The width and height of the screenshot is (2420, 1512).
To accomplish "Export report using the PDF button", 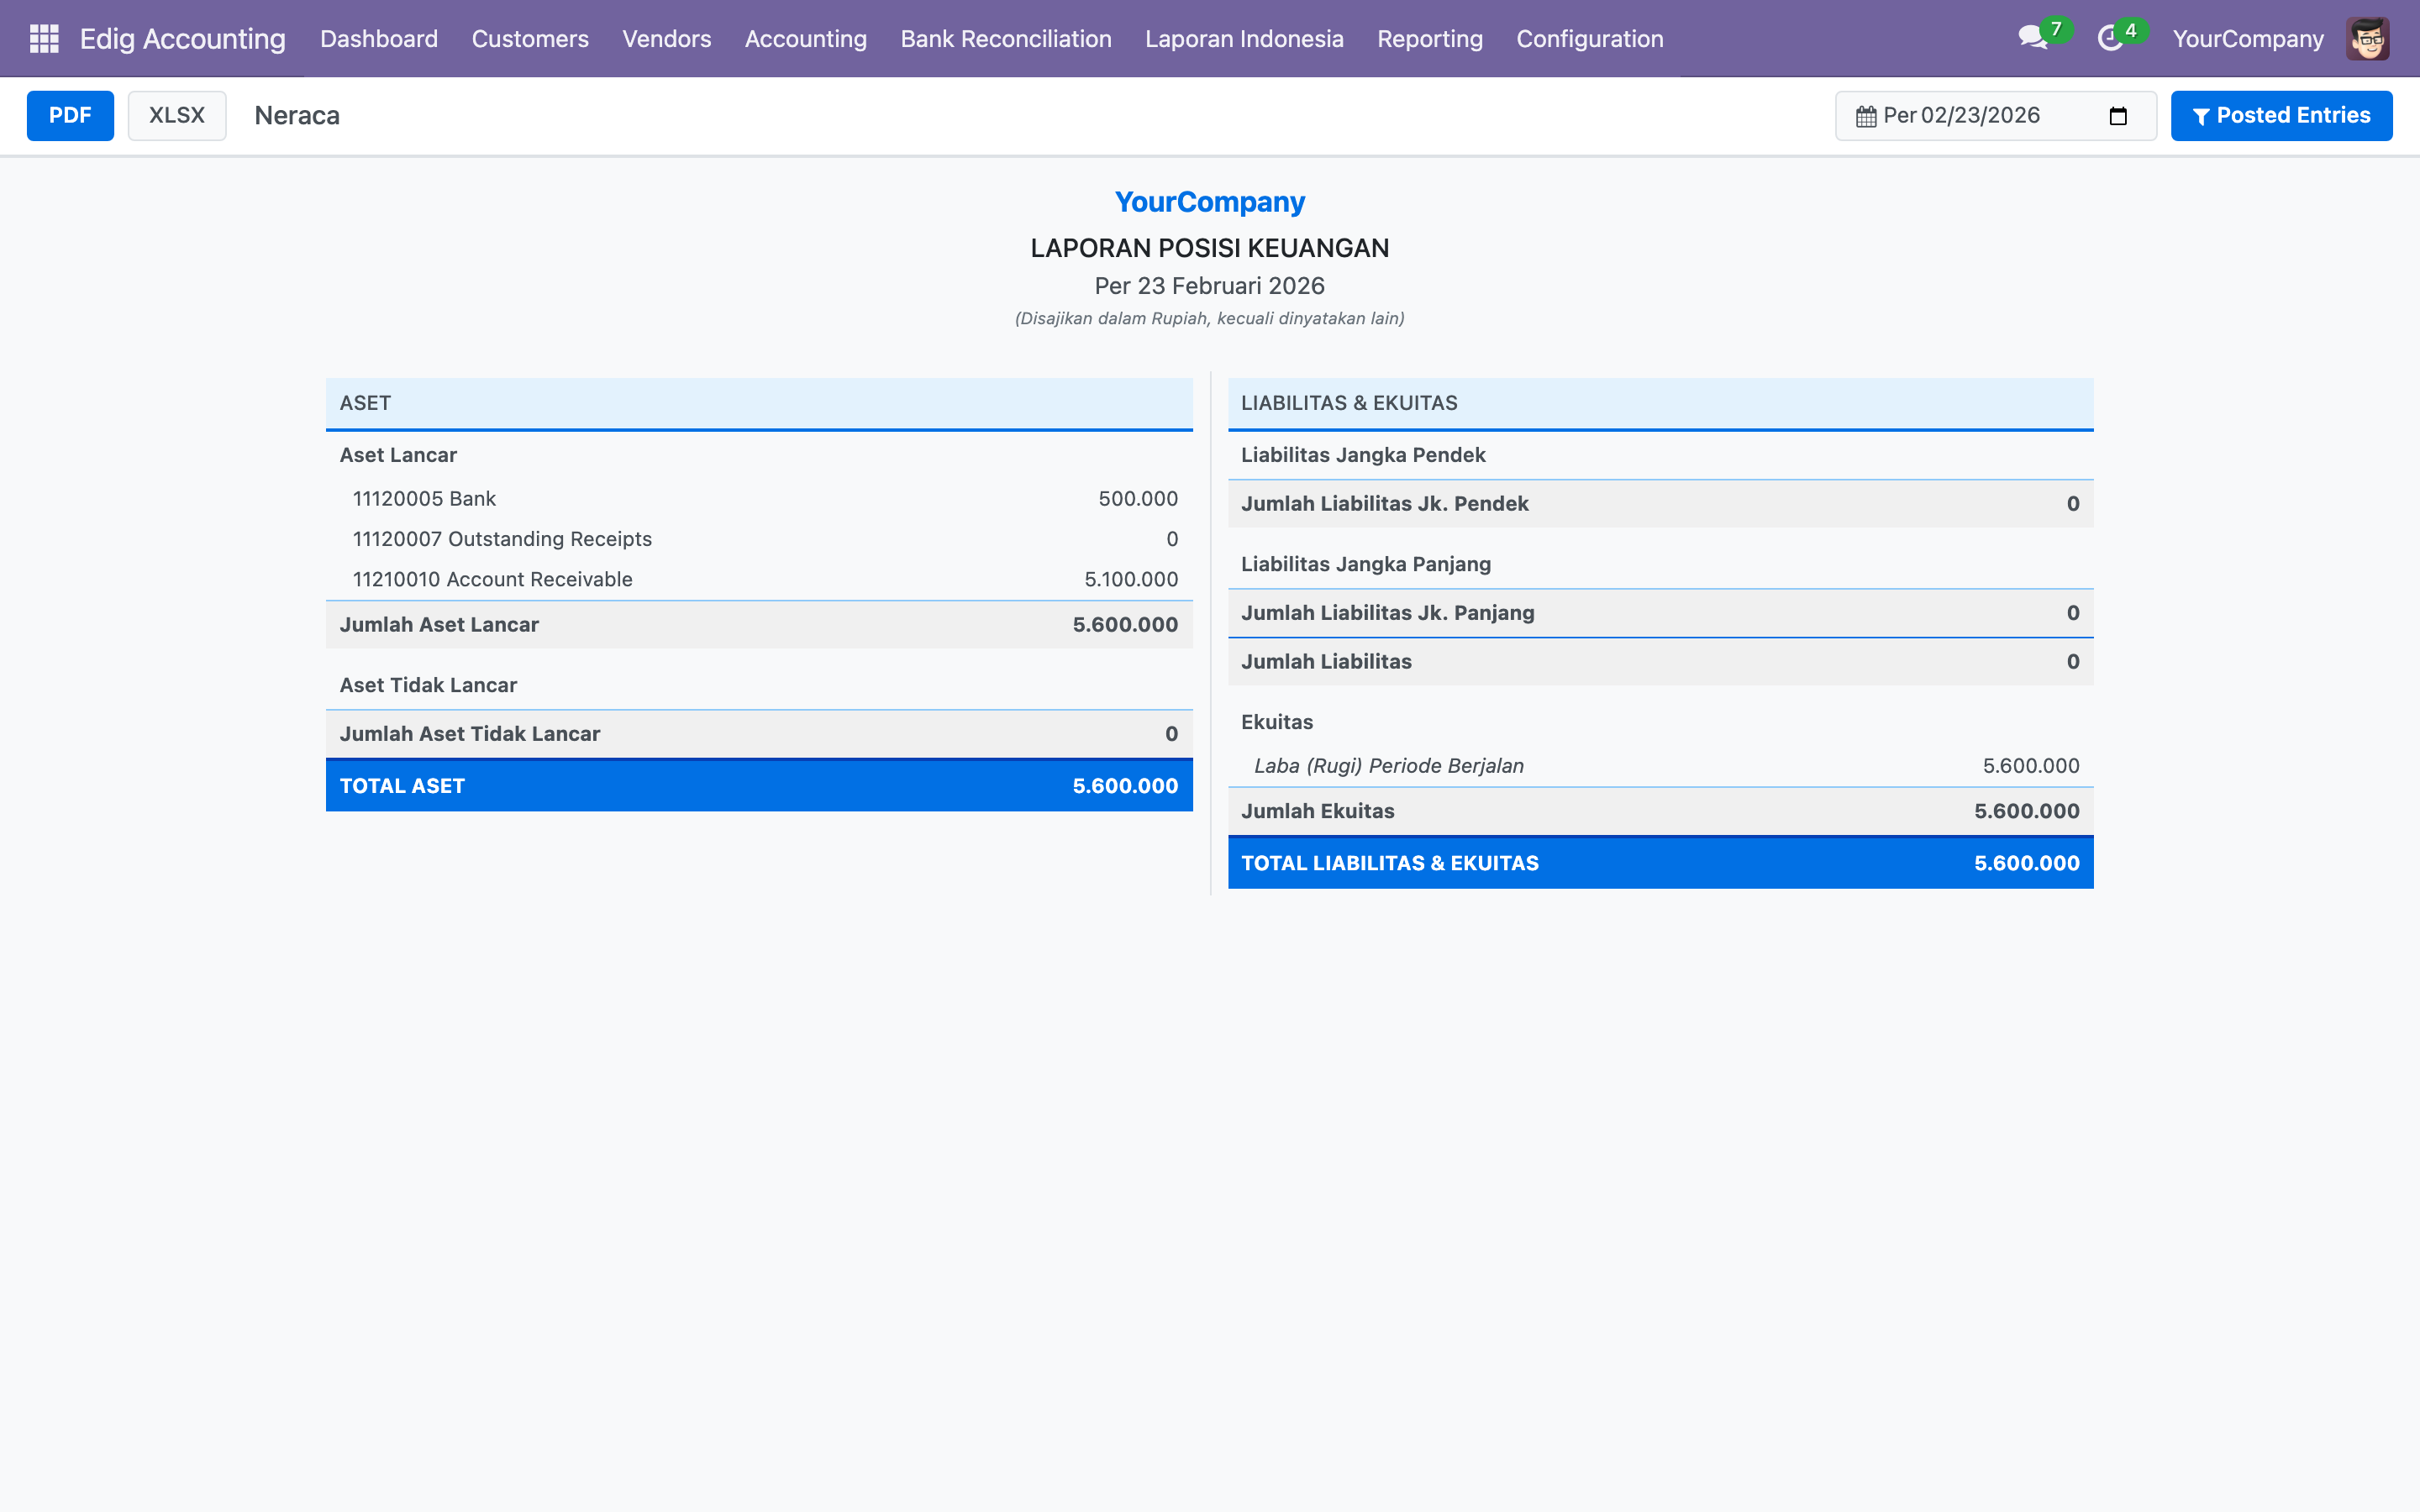I will 70,116.
